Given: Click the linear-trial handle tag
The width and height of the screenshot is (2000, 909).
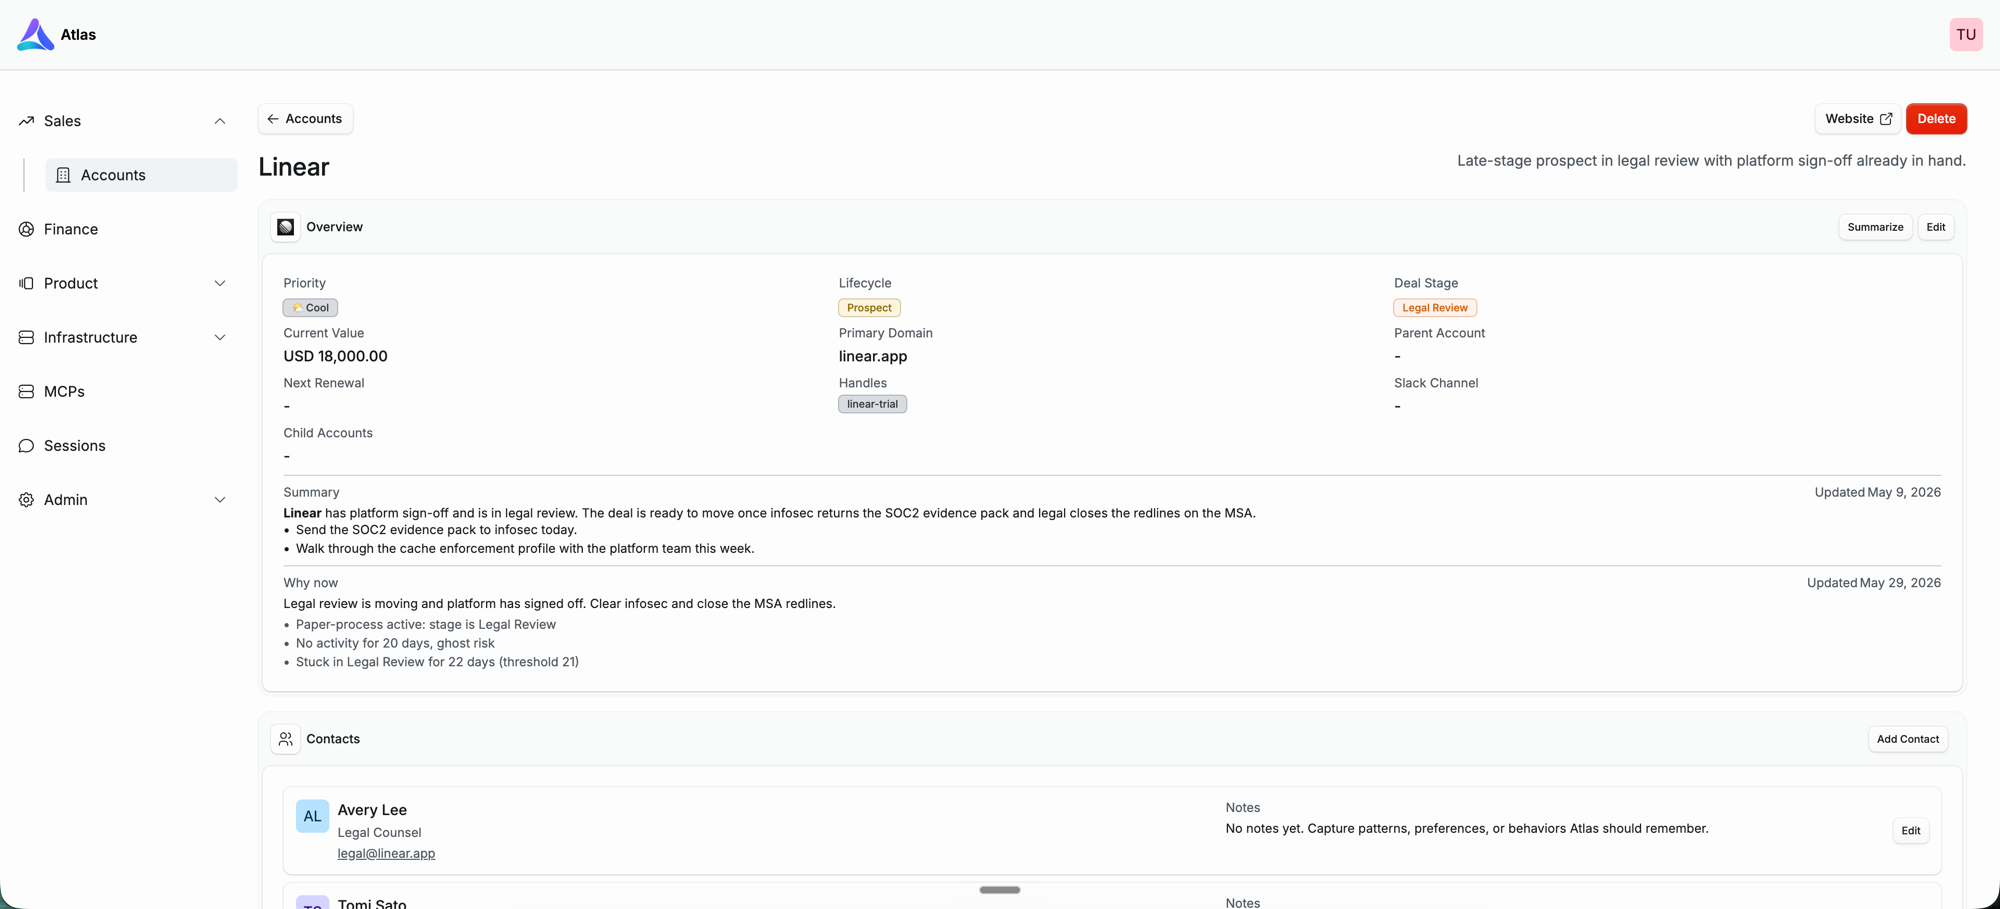Looking at the screenshot, I should (x=872, y=404).
